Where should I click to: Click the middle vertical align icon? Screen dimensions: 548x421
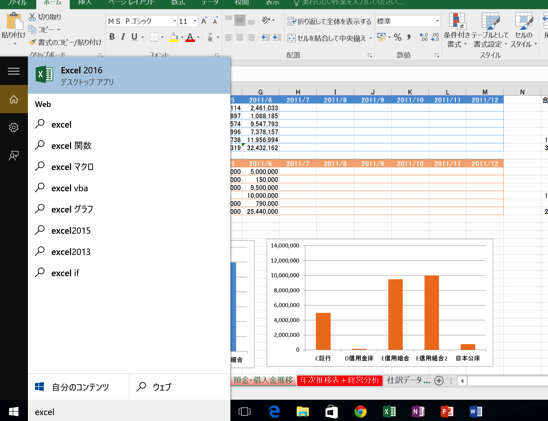coord(240,21)
